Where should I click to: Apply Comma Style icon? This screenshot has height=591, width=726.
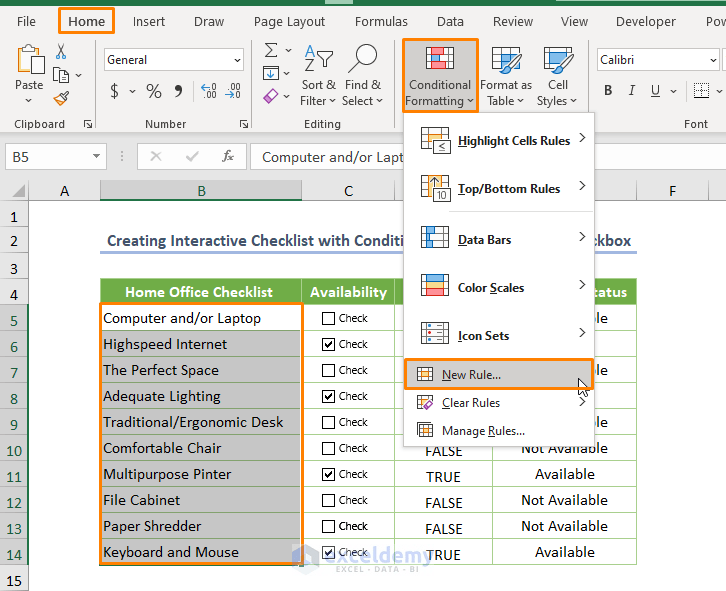point(178,91)
